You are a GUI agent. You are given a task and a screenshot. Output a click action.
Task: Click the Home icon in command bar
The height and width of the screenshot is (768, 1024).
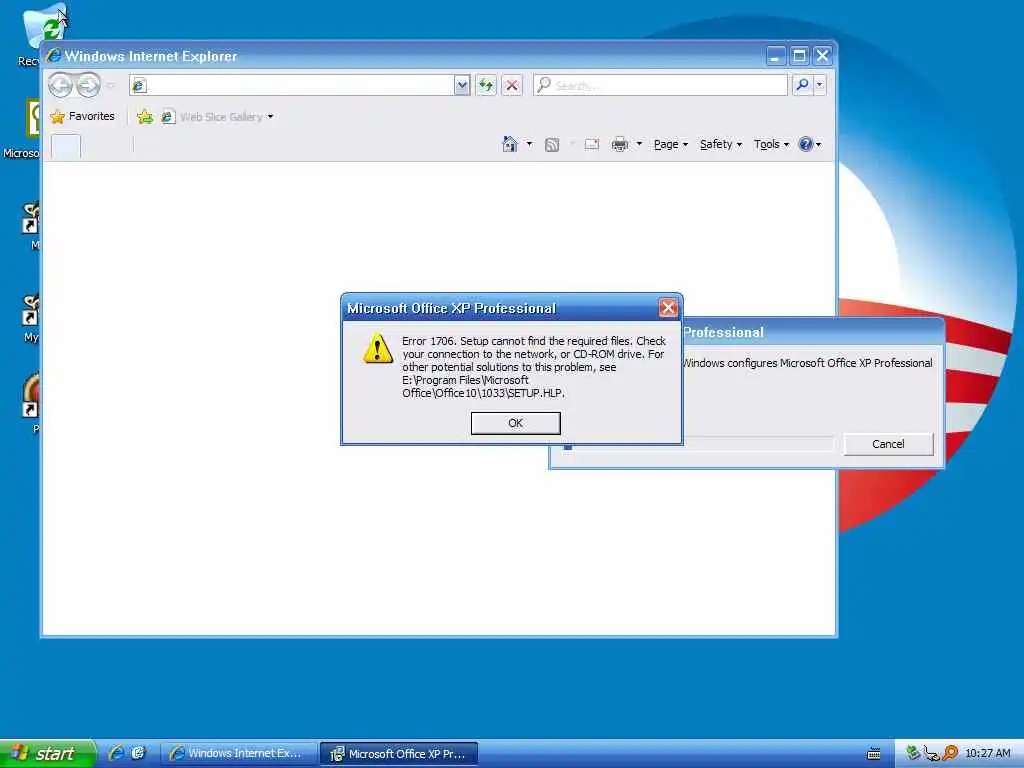click(x=510, y=144)
